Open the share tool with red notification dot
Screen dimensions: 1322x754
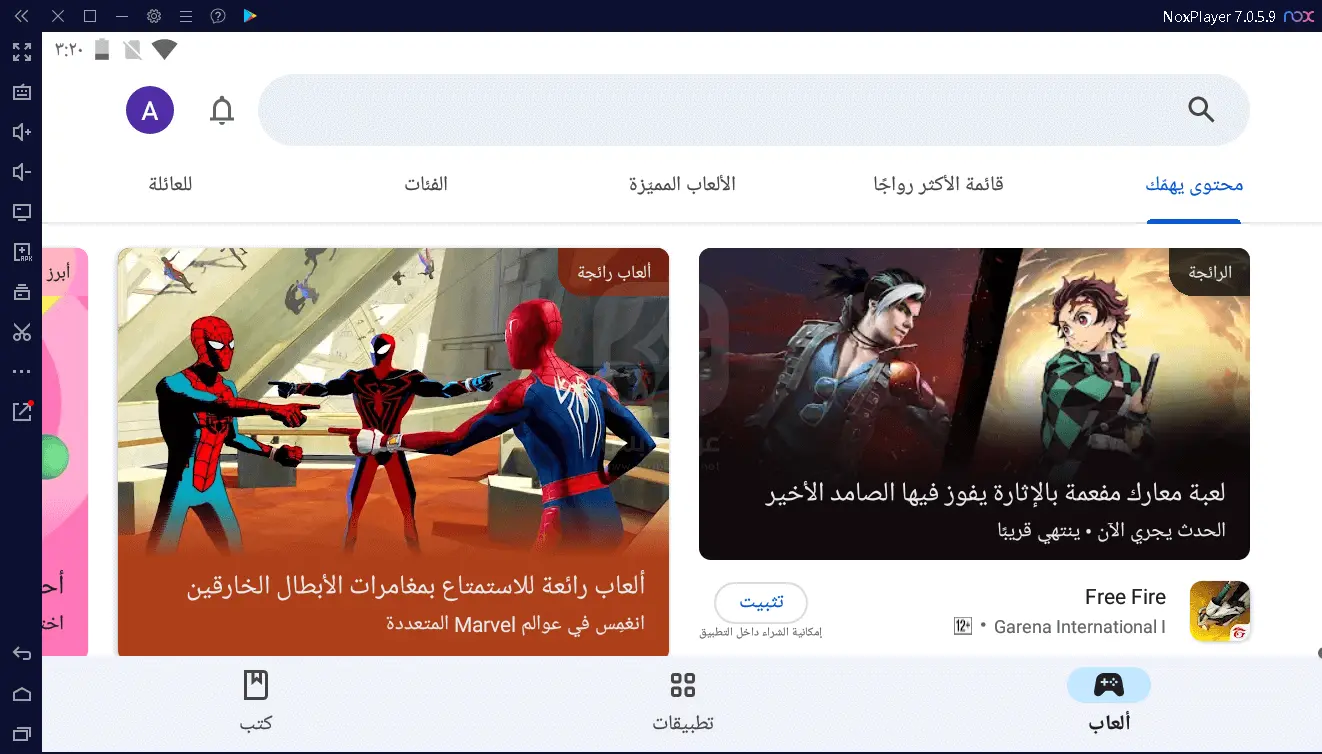[x=22, y=411]
